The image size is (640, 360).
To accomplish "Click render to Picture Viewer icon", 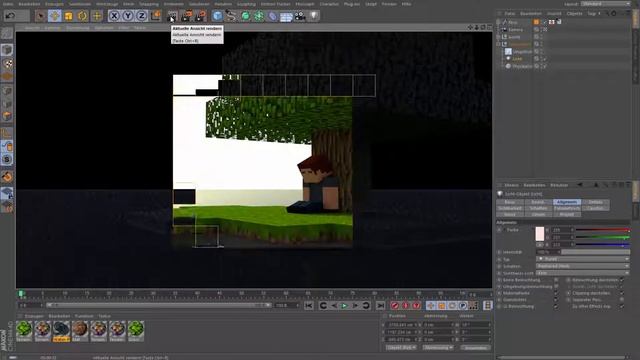I will coord(187,16).
